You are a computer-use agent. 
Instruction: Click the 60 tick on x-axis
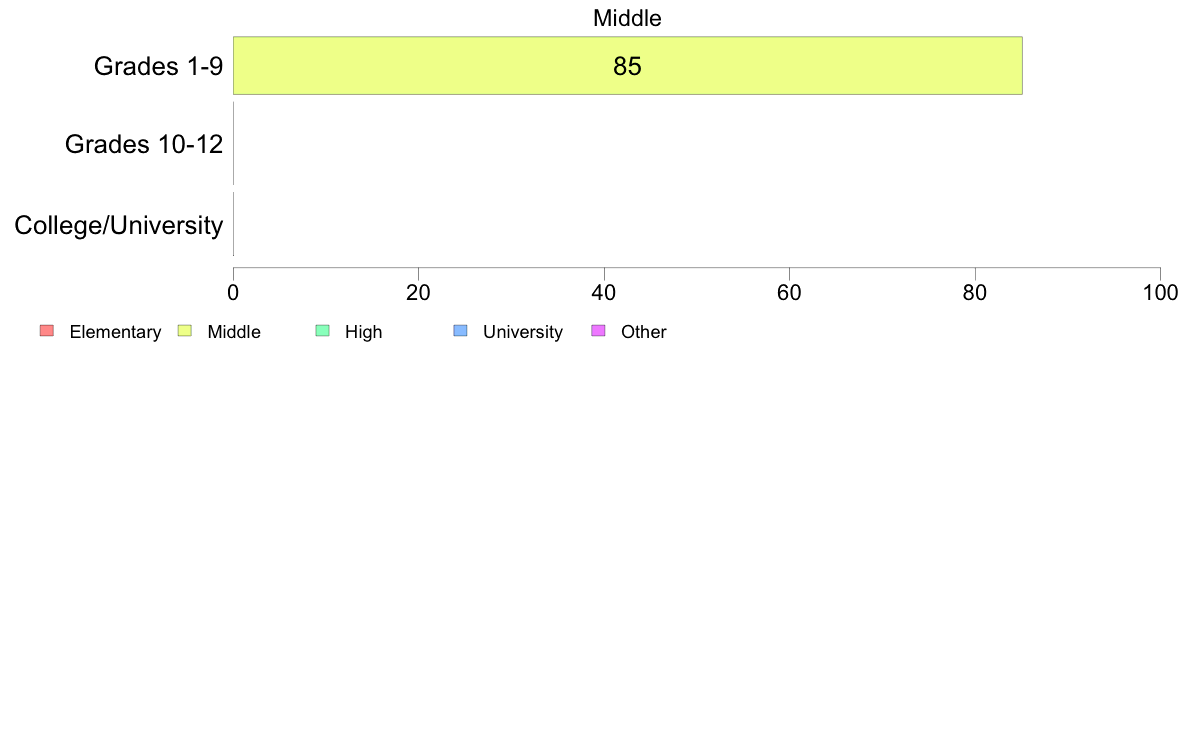tap(789, 293)
